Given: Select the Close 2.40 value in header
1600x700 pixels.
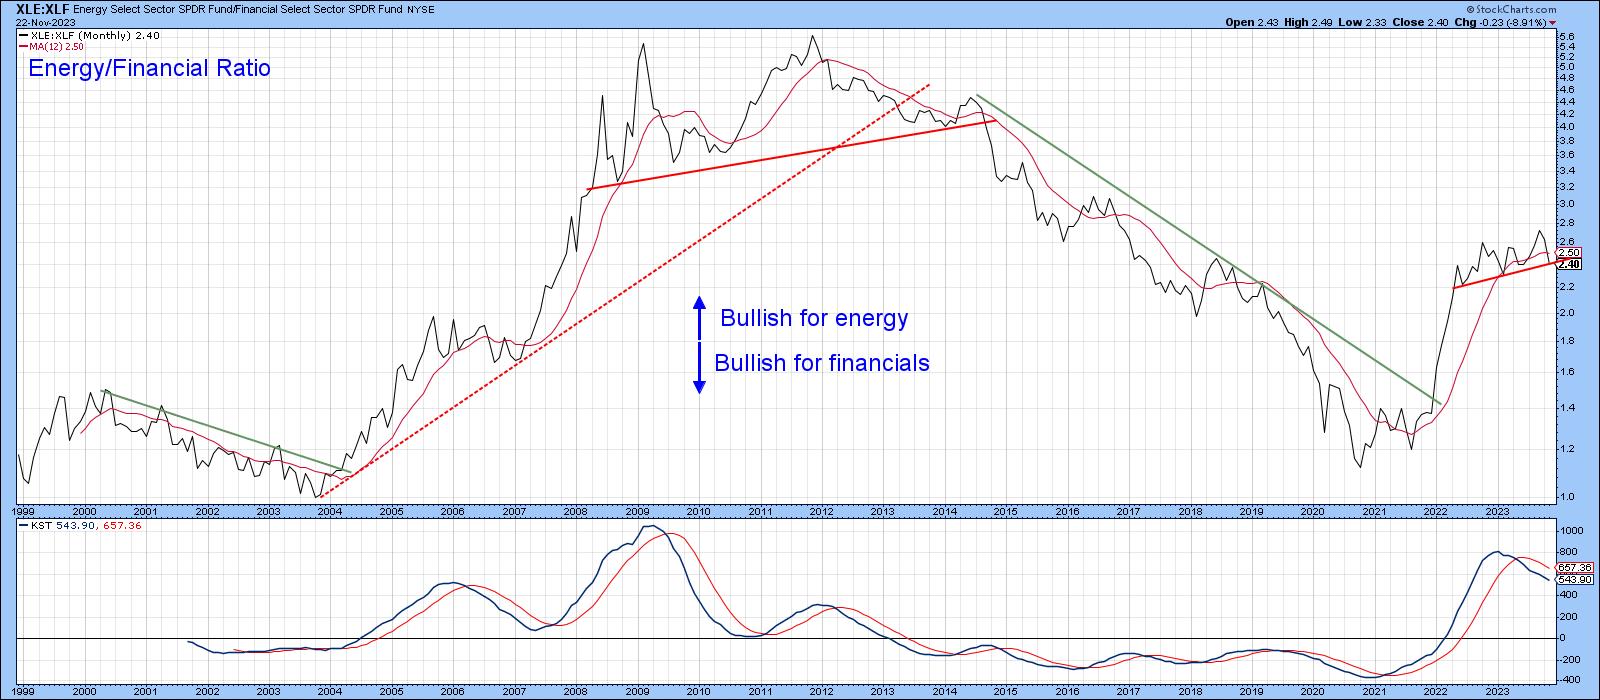Looking at the screenshot, I should coord(1420,21).
